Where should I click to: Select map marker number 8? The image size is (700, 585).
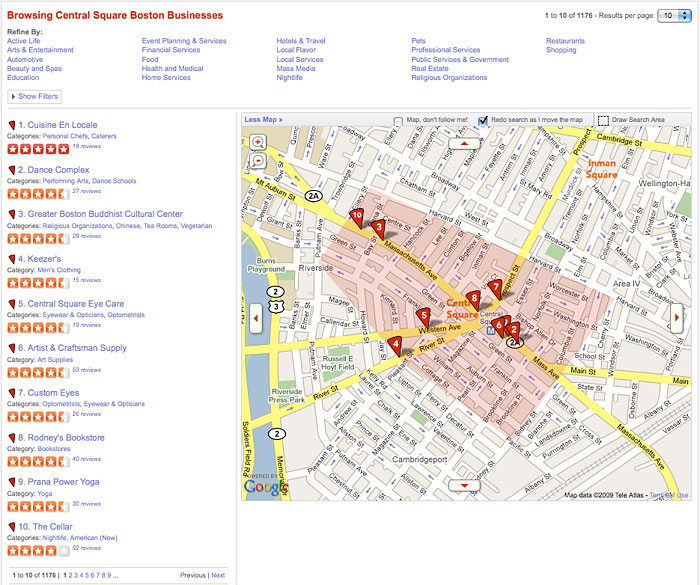point(474,301)
